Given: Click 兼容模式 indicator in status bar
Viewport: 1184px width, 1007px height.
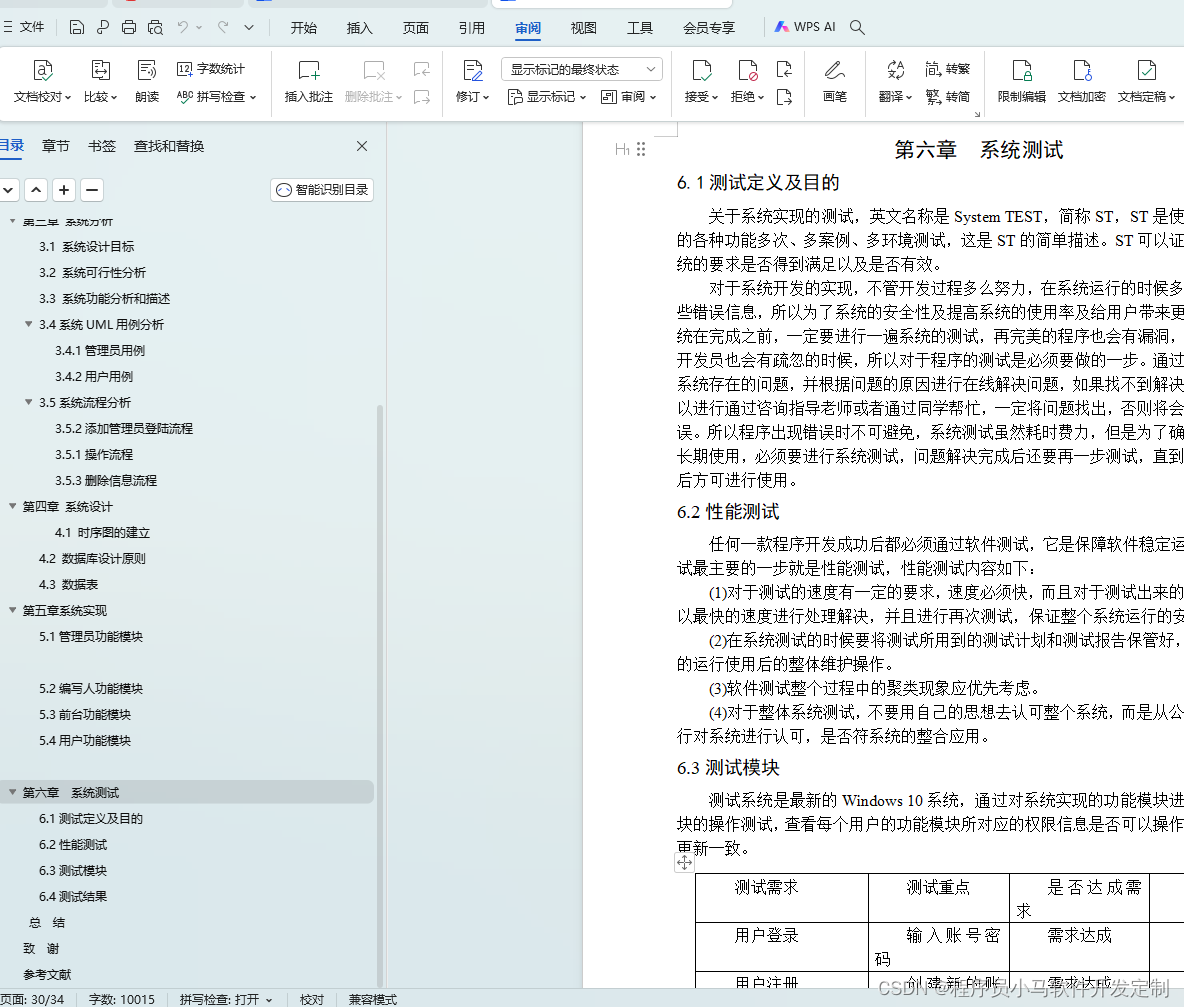Looking at the screenshot, I should (x=371, y=999).
